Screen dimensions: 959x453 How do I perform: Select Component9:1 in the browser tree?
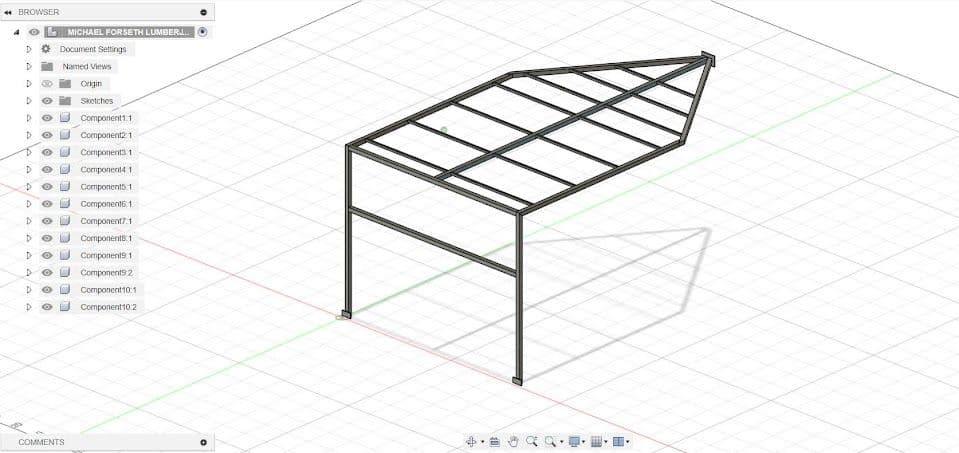point(106,256)
